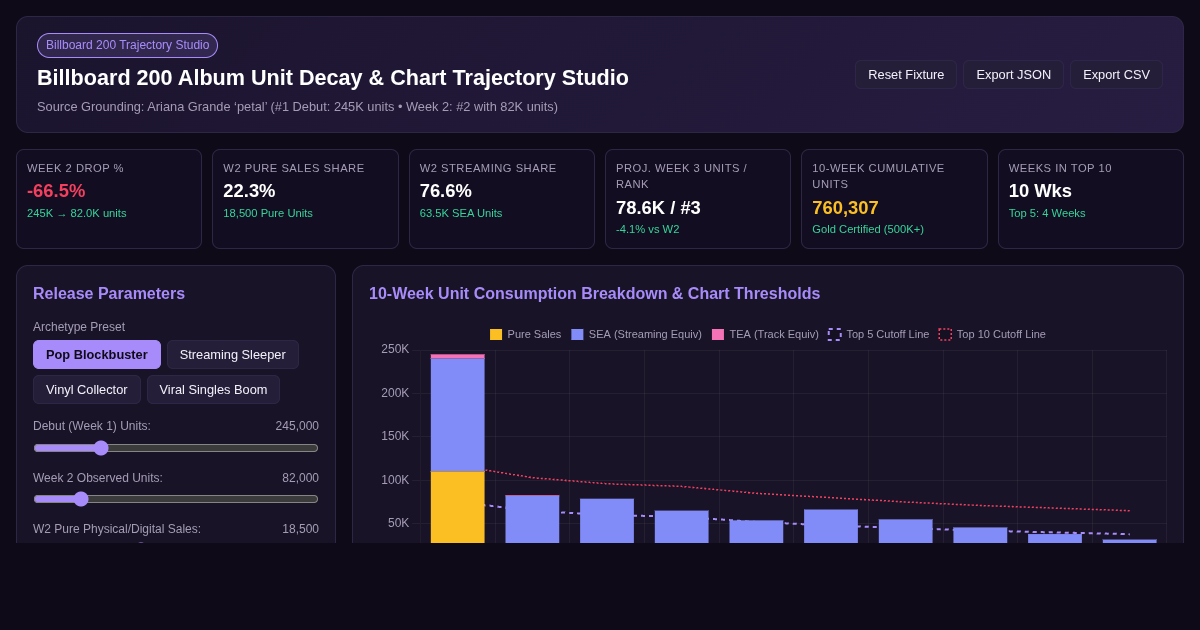Click the Release Parameters heading
Image resolution: width=1200 pixels, height=630 pixels.
click(109, 294)
